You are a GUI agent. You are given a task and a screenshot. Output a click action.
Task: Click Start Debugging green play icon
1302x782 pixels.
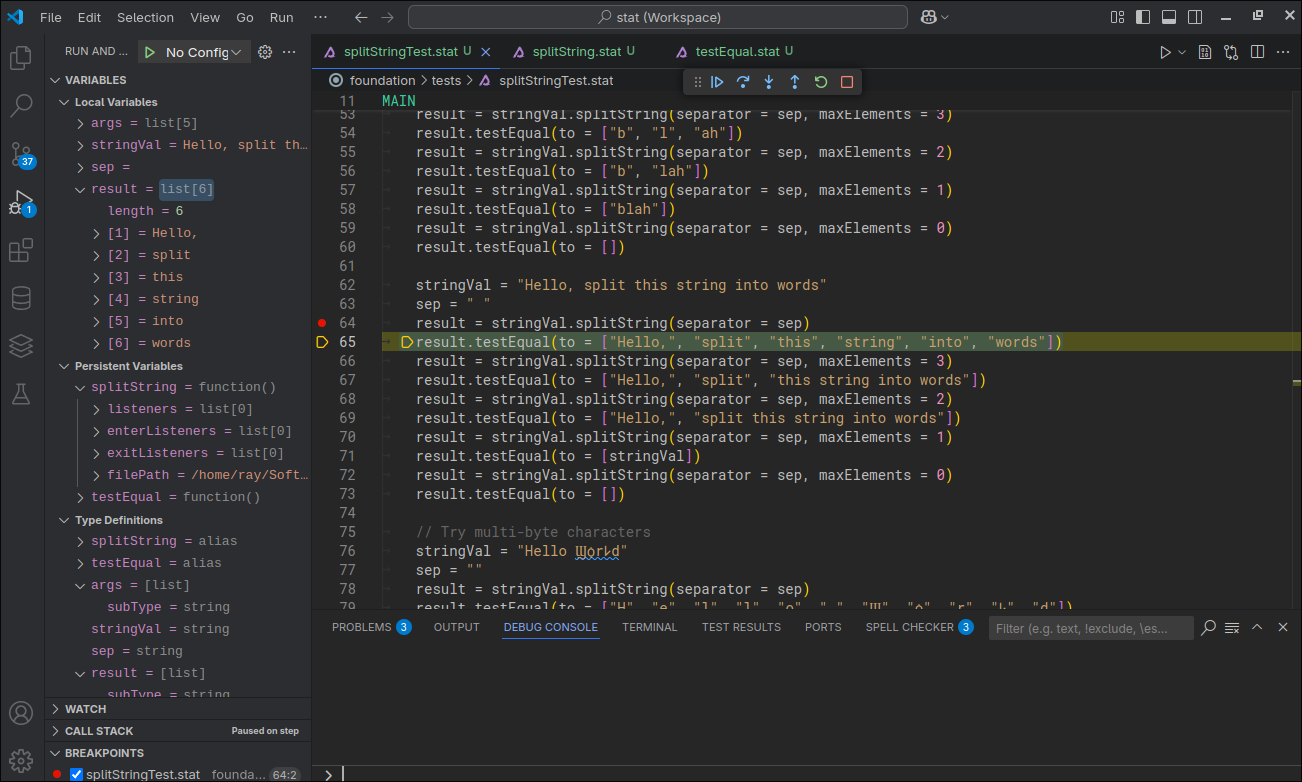pyautogui.click(x=150, y=52)
